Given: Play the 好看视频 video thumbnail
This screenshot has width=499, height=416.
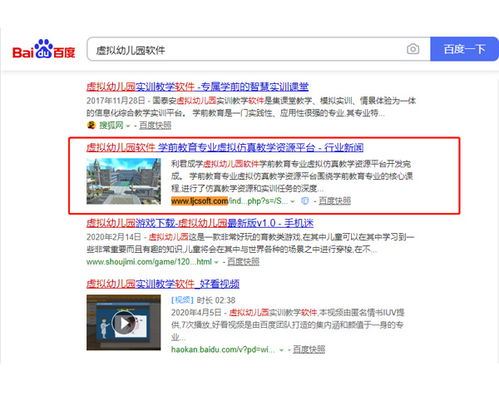Looking at the screenshot, I should coord(124,323).
